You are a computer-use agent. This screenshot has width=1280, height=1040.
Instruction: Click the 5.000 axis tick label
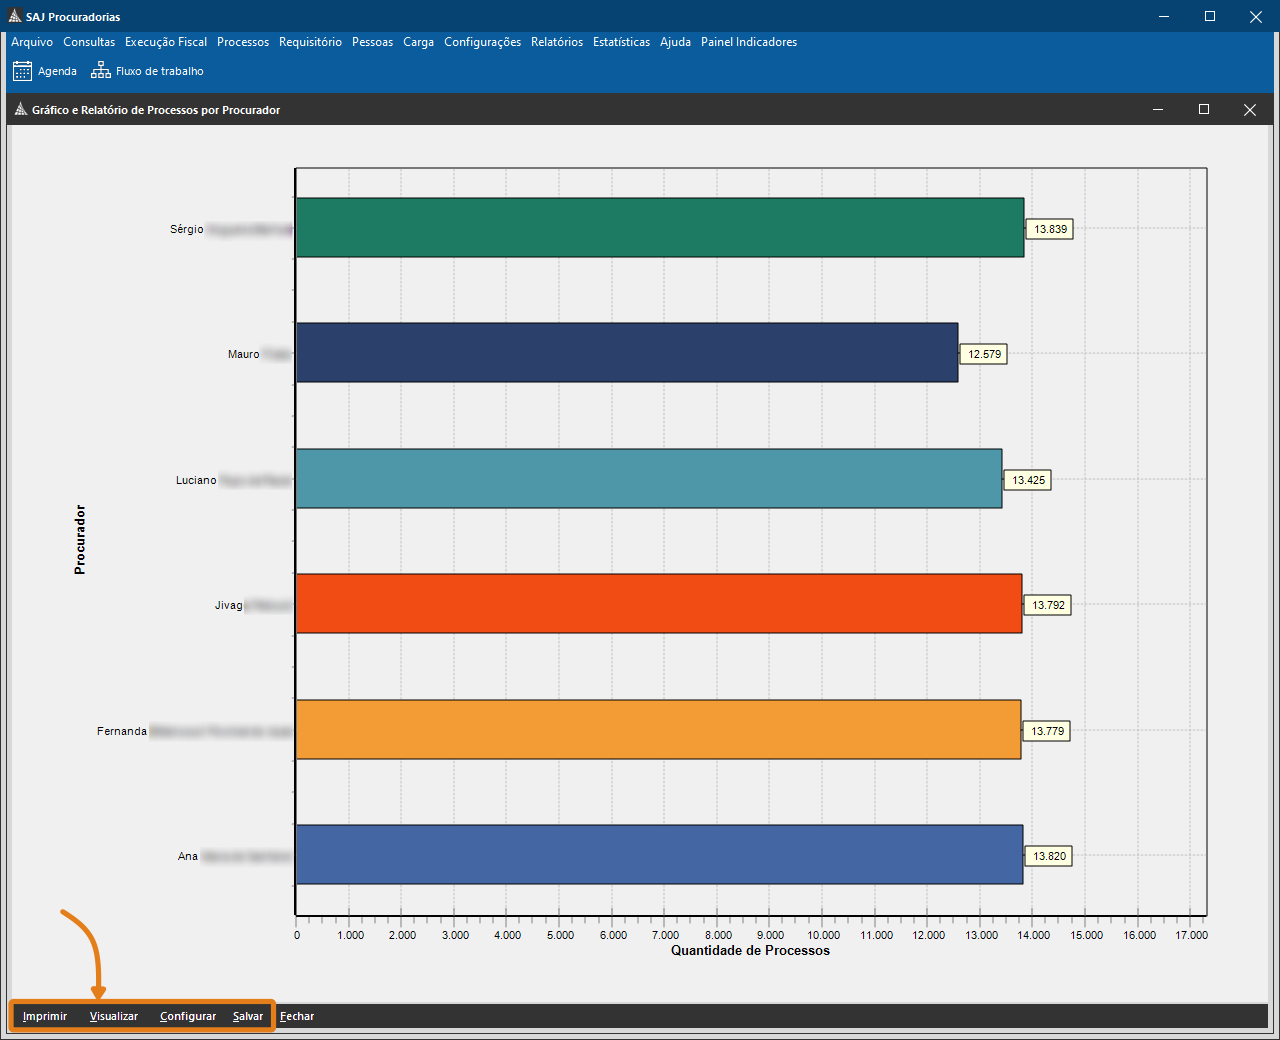click(x=560, y=935)
